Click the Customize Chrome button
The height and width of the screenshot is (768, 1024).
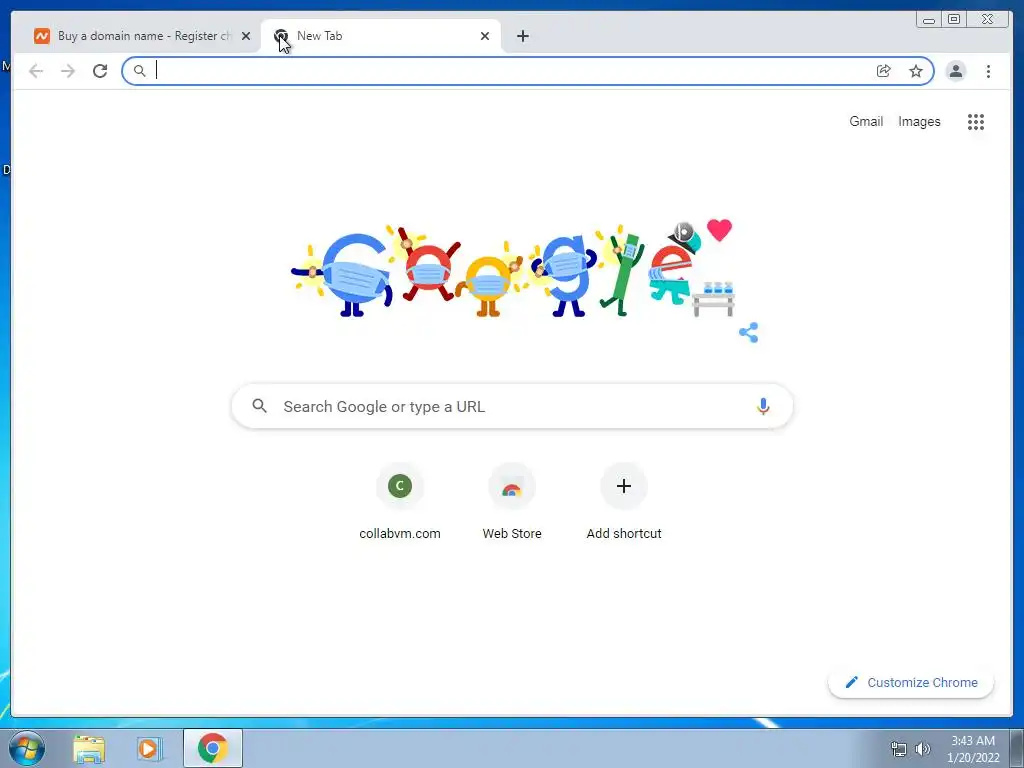click(x=911, y=682)
